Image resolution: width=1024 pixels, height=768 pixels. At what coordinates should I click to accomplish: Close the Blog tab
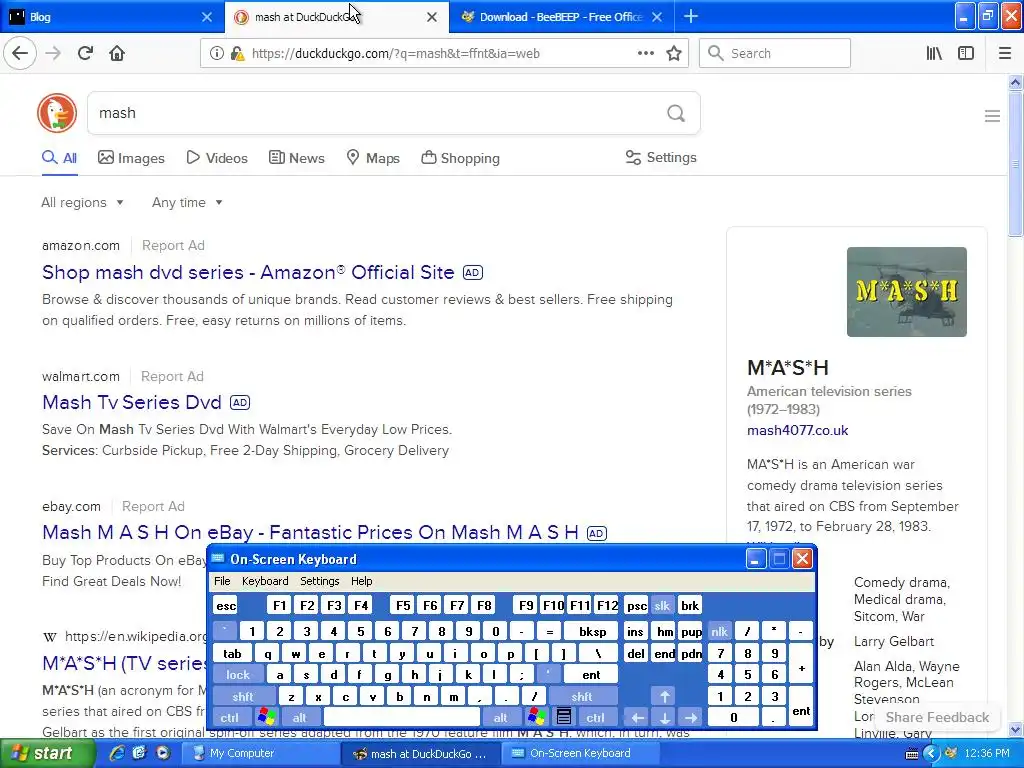(206, 17)
